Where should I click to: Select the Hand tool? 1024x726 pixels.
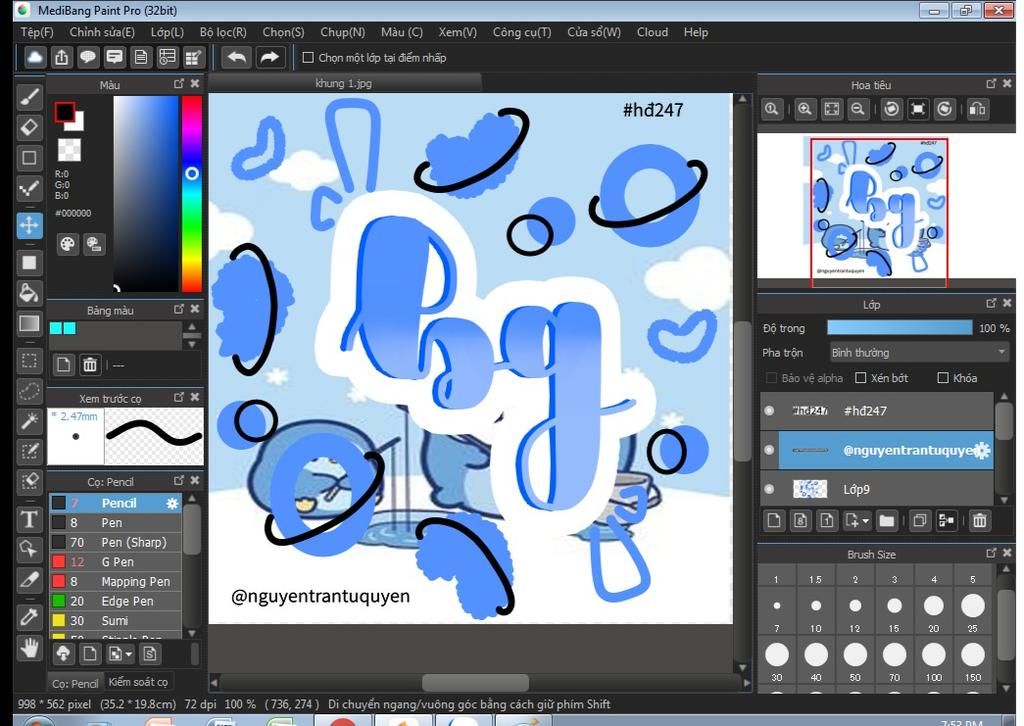tap(29, 648)
